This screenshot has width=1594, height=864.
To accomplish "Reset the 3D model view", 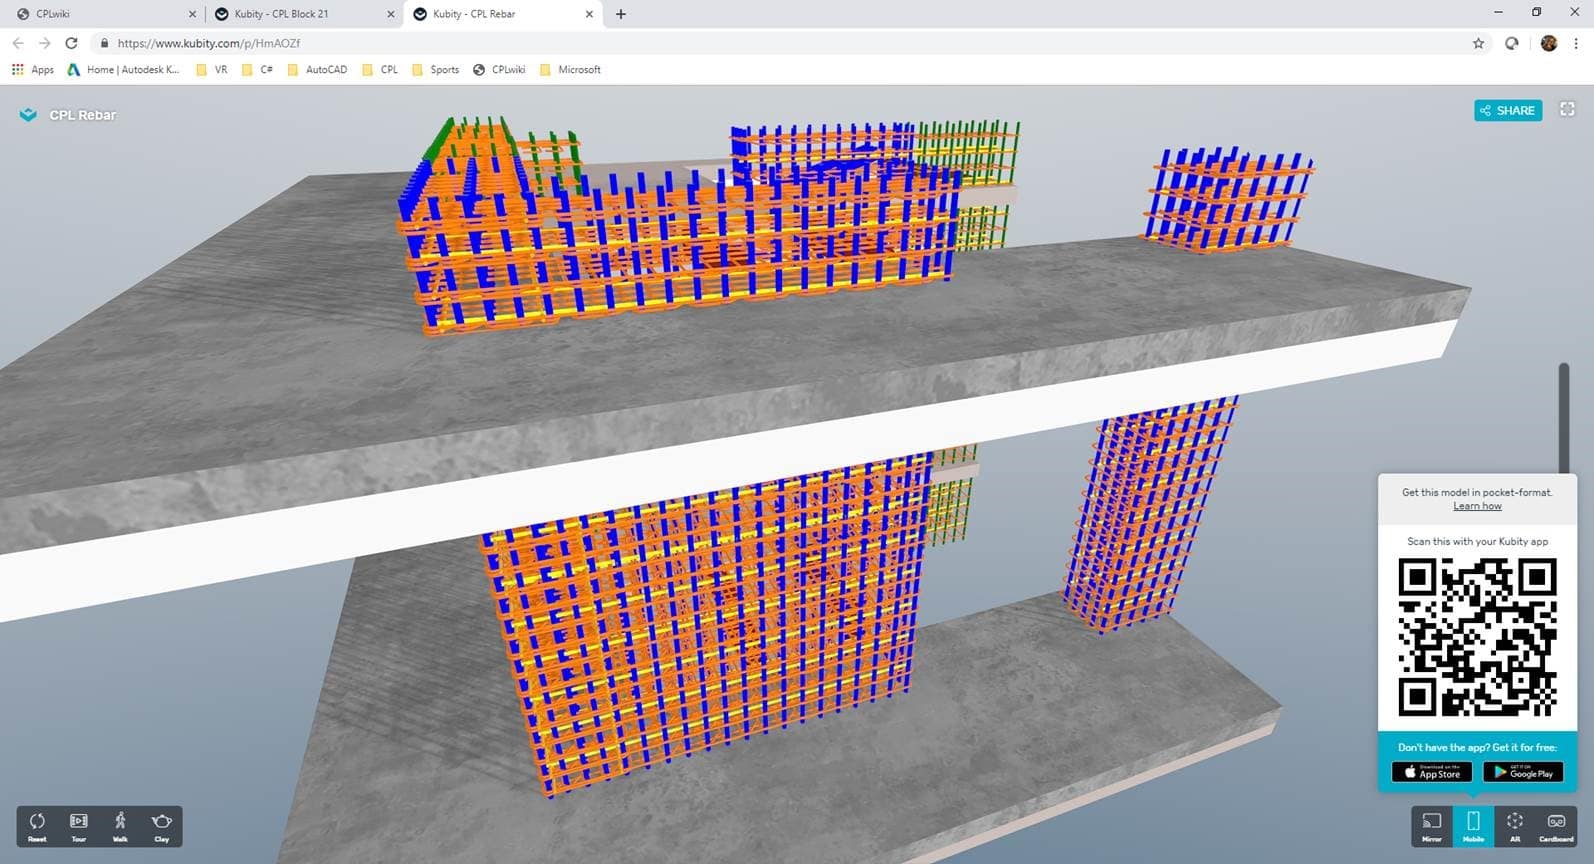I will click(x=37, y=825).
